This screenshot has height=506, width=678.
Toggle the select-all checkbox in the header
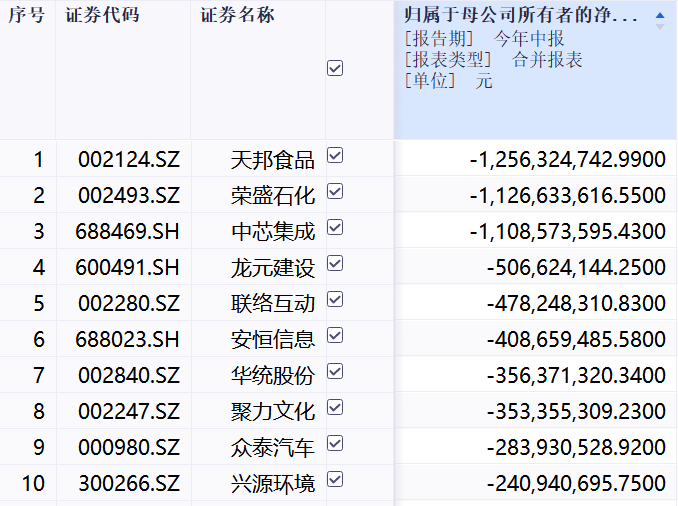pos(335,68)
